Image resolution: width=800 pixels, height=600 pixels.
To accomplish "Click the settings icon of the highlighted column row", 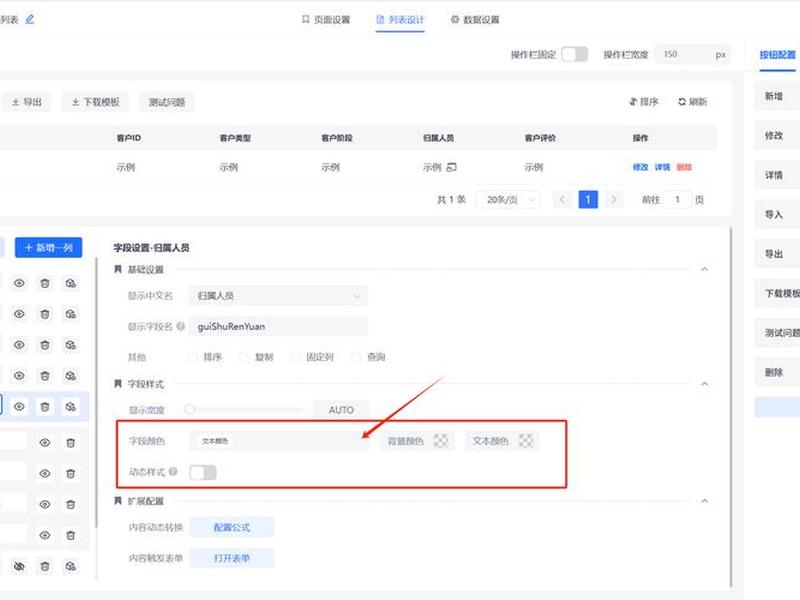I will click(70, 407).
